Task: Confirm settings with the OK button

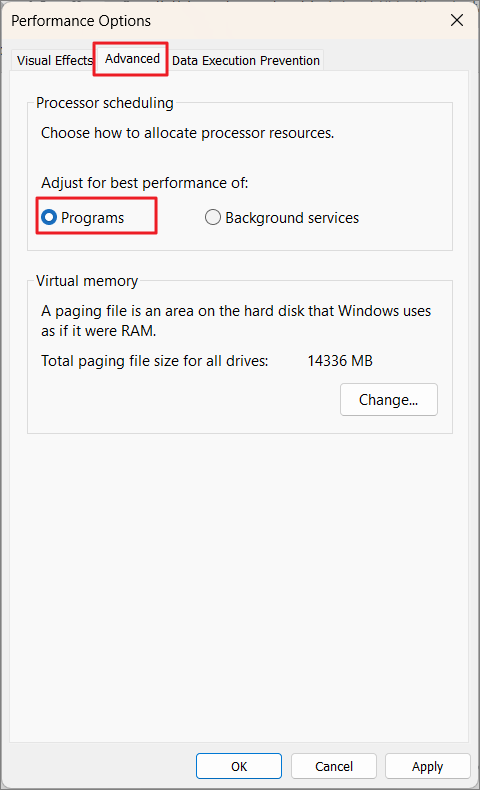Action: tap(239, 766)
